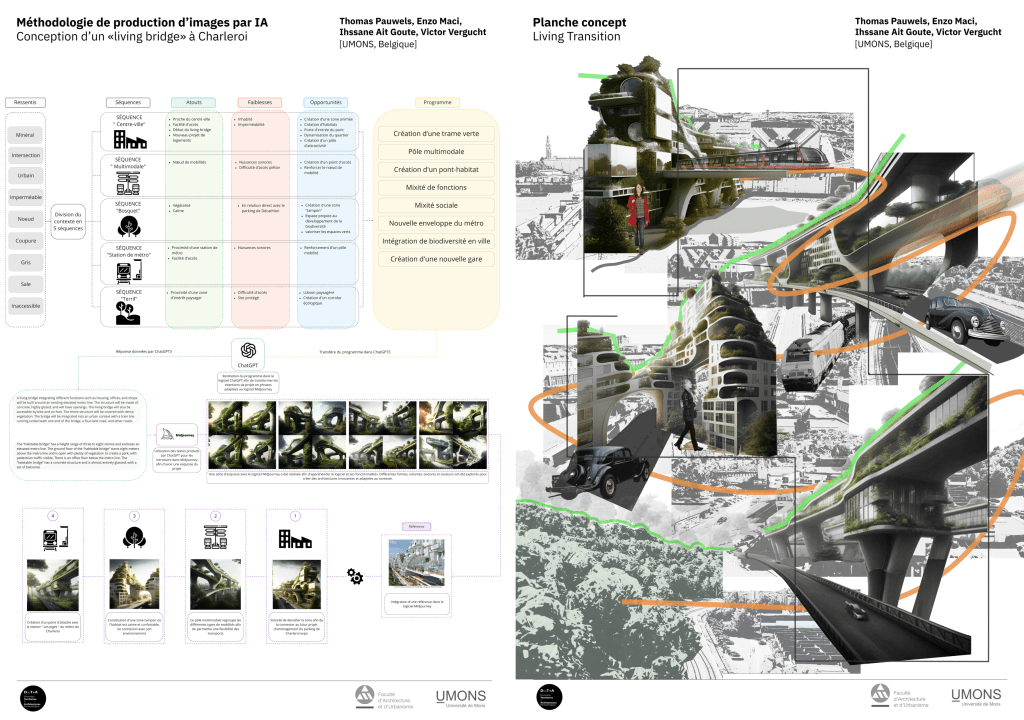Click the landscape icon in the Terril sequence row
This screenshot has height=720, width=1024.
click(x=129, y=311)
